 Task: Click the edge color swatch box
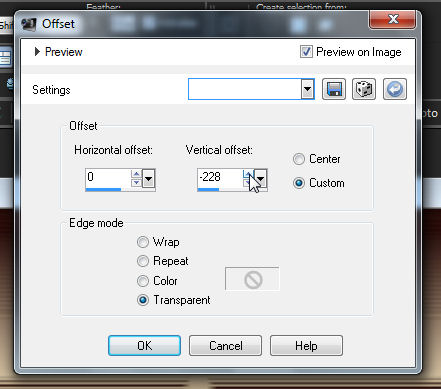[x=252, y=279]
